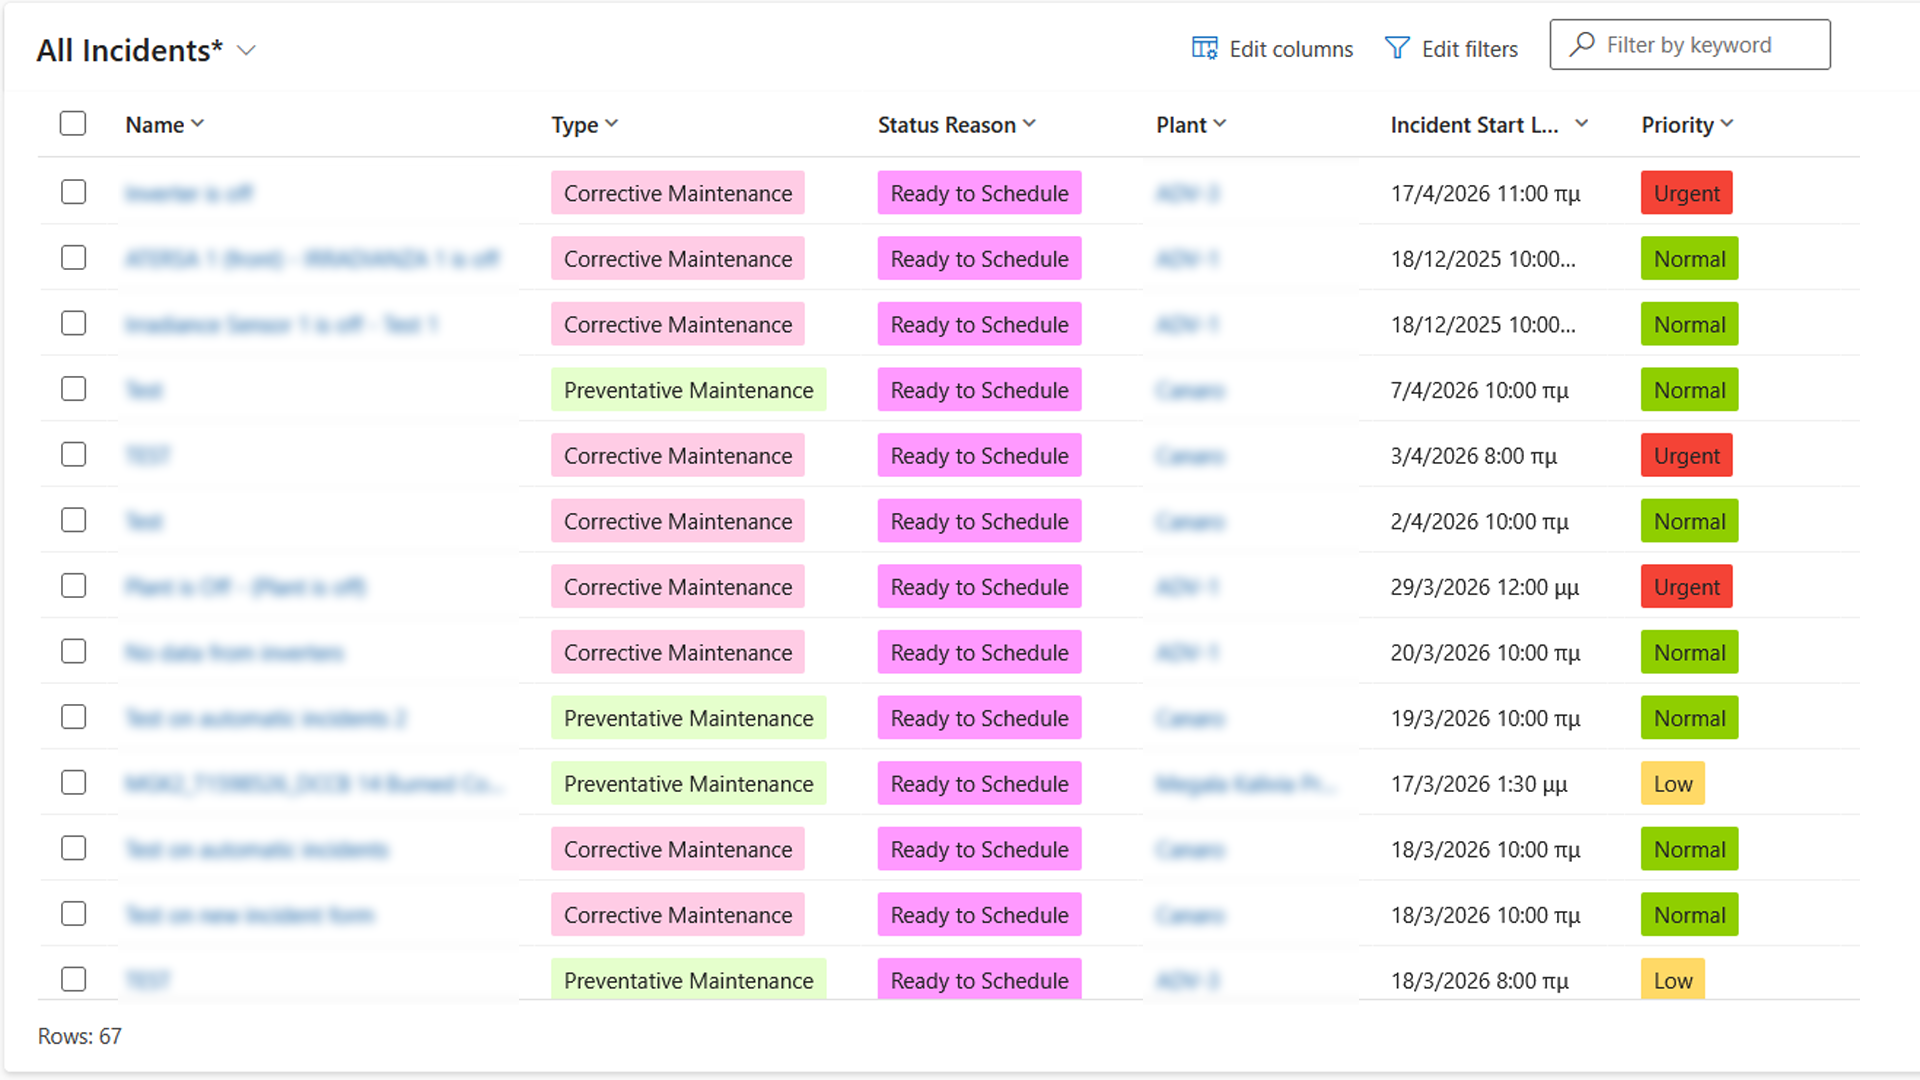This screenshot has height=1080, width=1920.
Task: Open the Plant column header menu
Action: [x=1219, y=124]
